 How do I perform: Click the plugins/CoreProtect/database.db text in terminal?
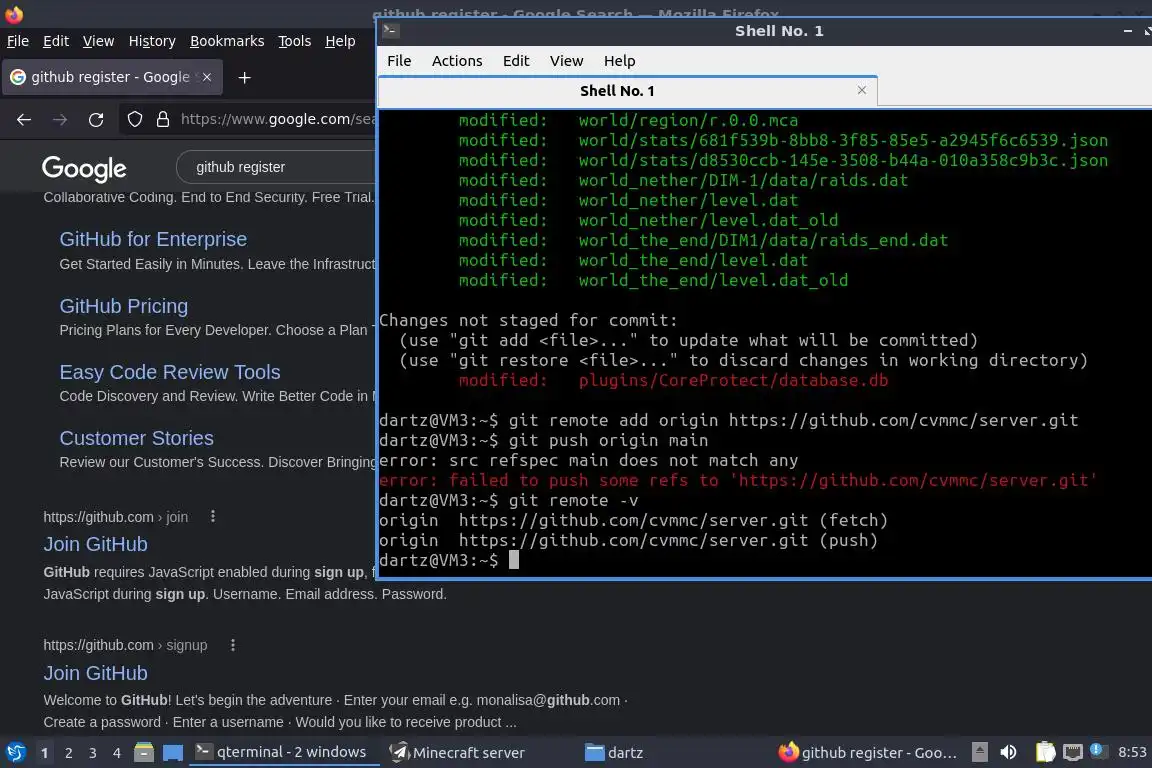(x=733, y=381)
